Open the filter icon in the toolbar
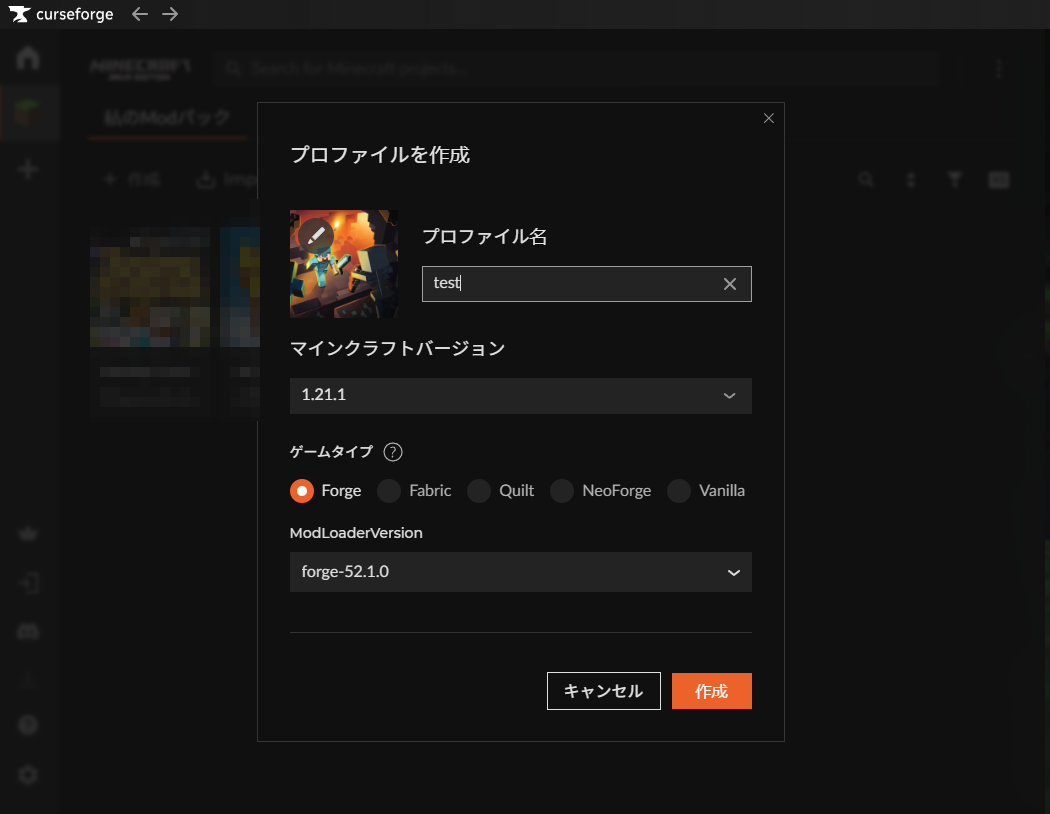Screen dimensions: 1050x814 pos(954,179)
